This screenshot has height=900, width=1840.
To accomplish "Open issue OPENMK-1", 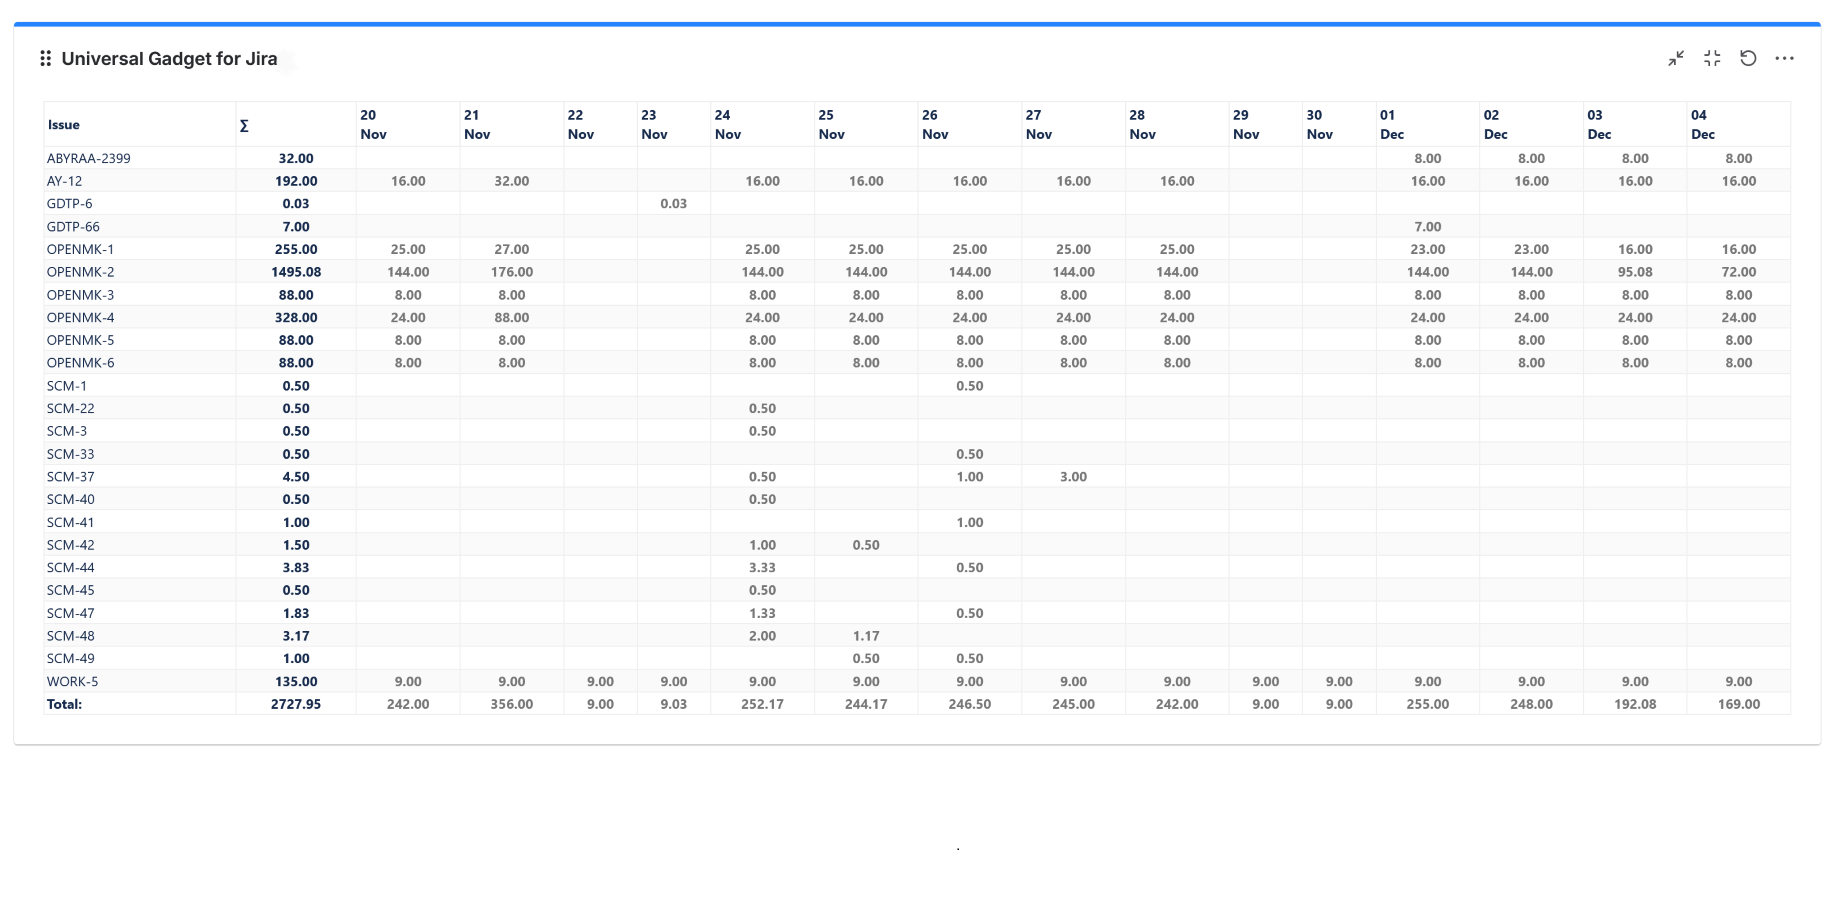I will (83, 249).
